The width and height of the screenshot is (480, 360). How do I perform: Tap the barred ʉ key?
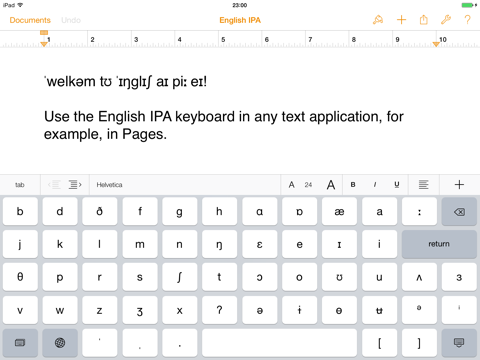[x=379, y=310]
